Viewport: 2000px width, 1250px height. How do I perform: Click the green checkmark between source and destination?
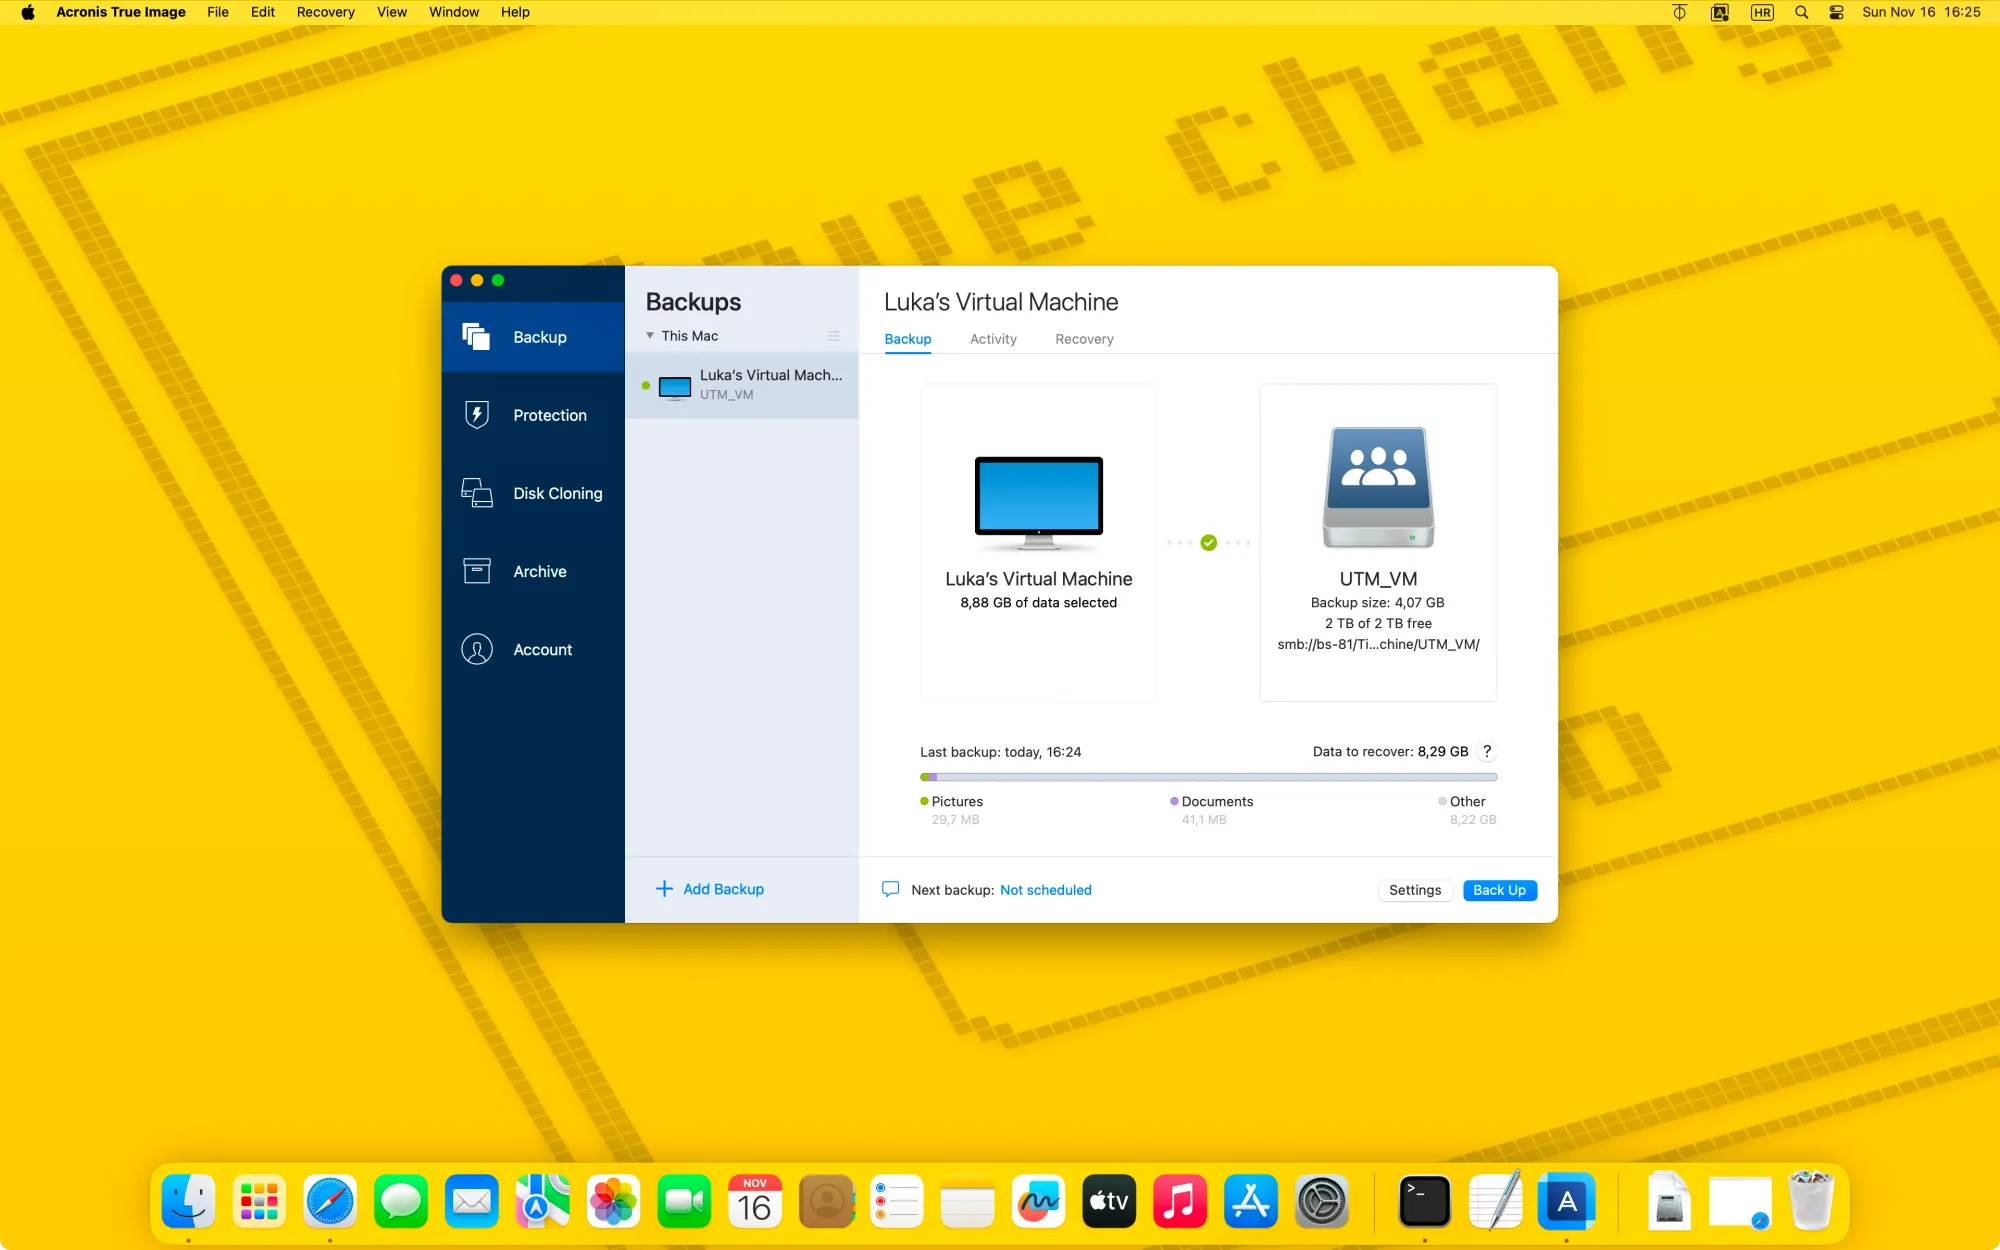[1208, 543]
